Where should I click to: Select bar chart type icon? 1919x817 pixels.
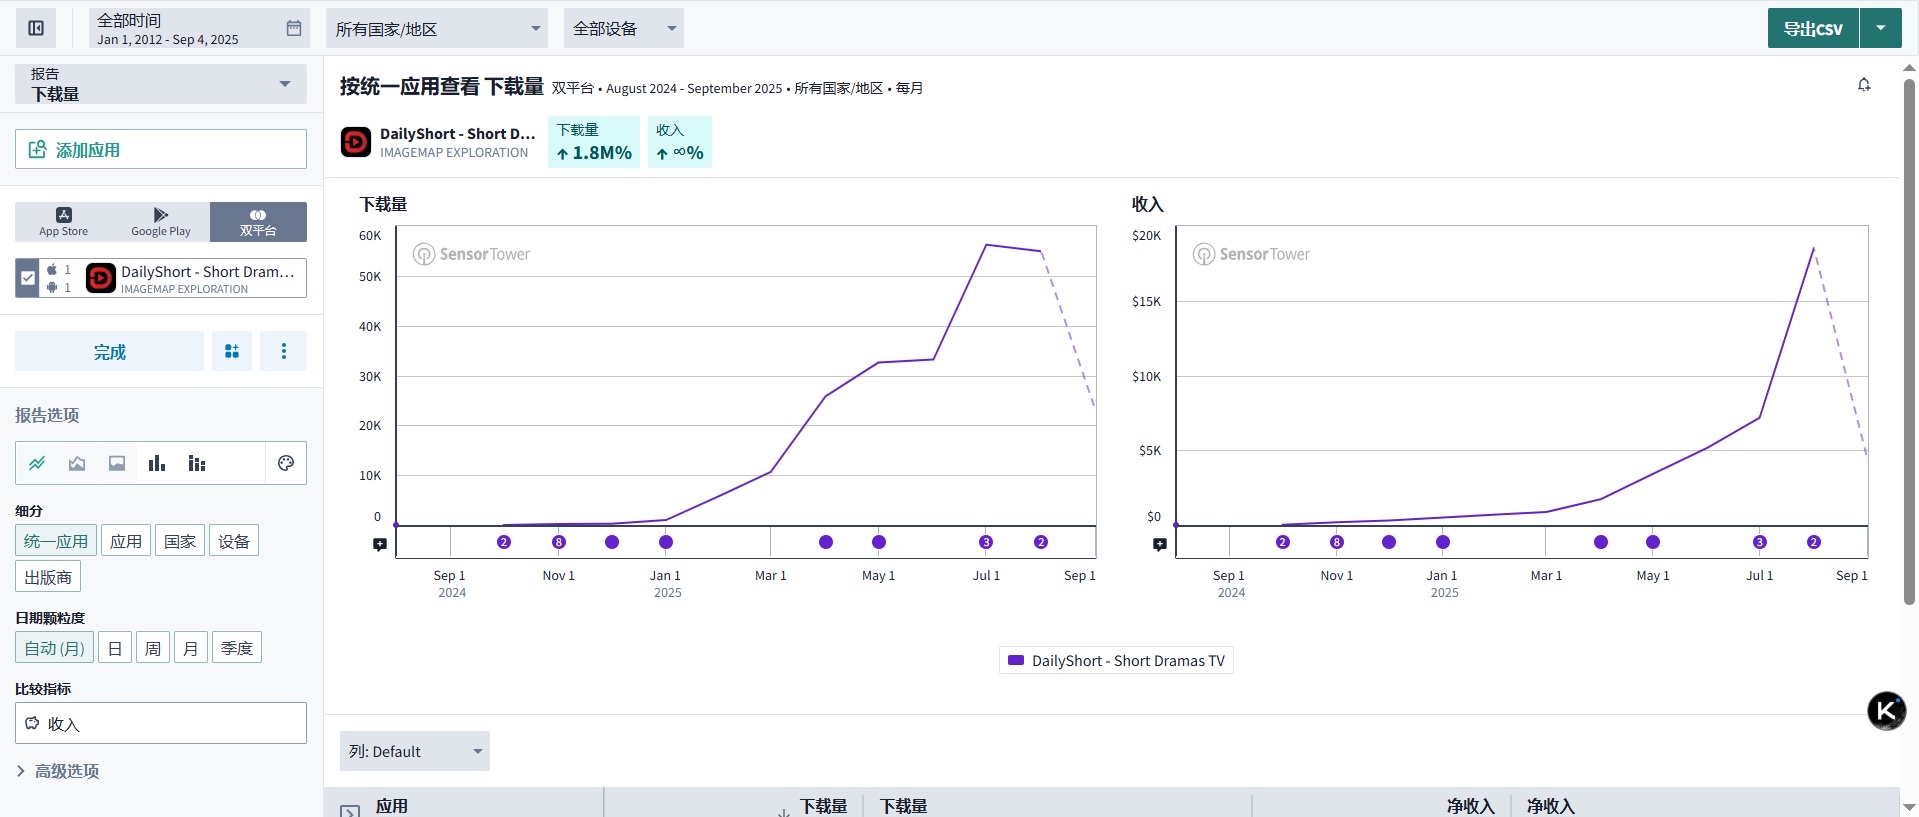[157, 463]
